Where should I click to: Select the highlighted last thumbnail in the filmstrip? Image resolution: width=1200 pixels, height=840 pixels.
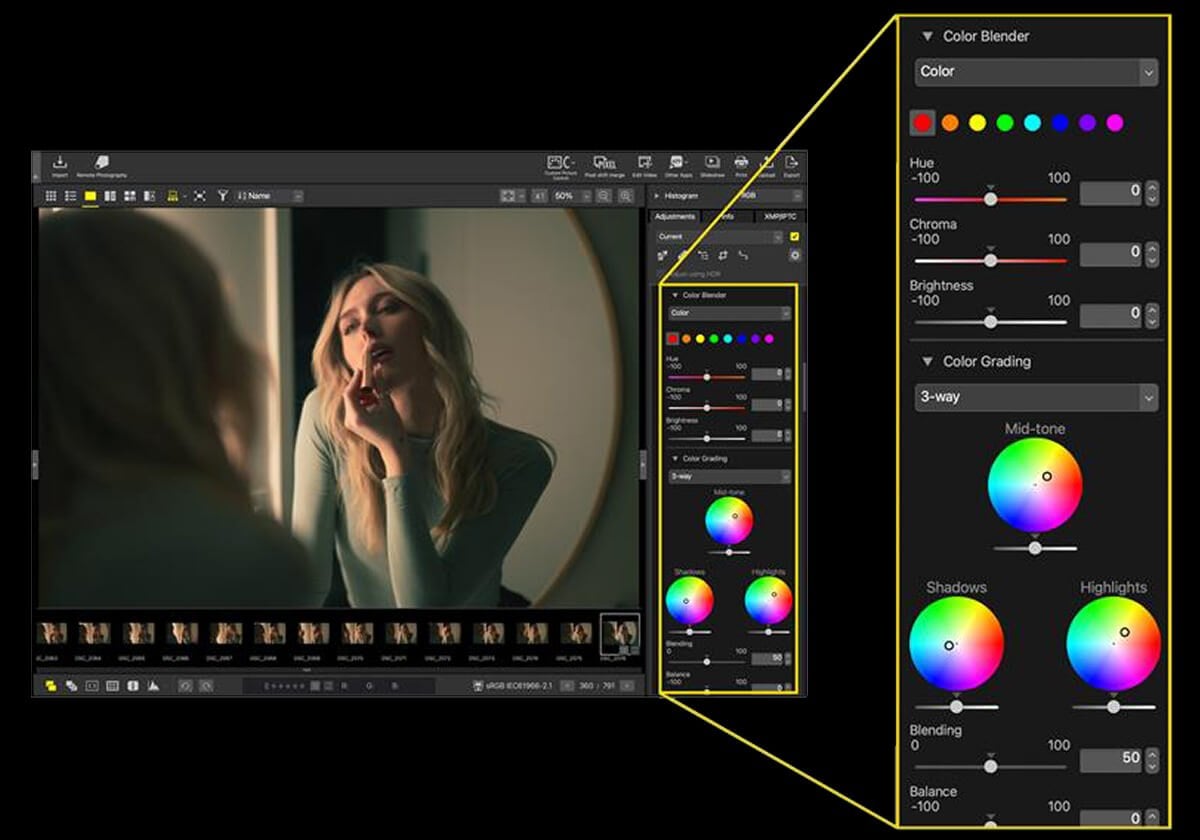pyautogui.click(x=620, y=633)
